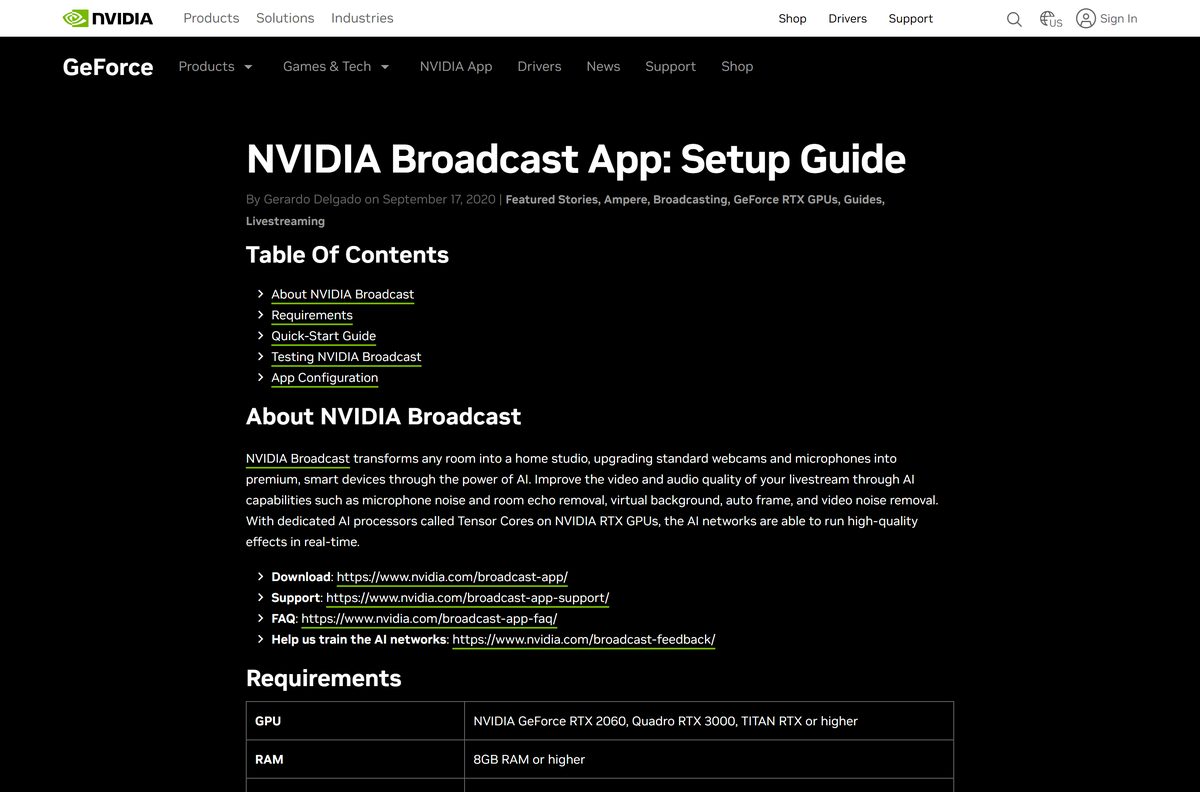Click GeForce RTX GPUs category tag

click(x=785, y=200)
